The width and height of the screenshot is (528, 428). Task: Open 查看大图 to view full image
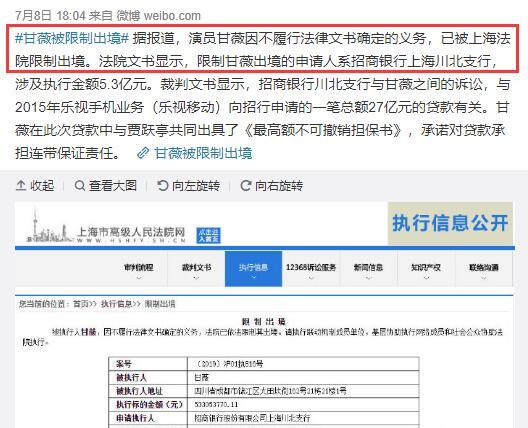tap(106, 186)
